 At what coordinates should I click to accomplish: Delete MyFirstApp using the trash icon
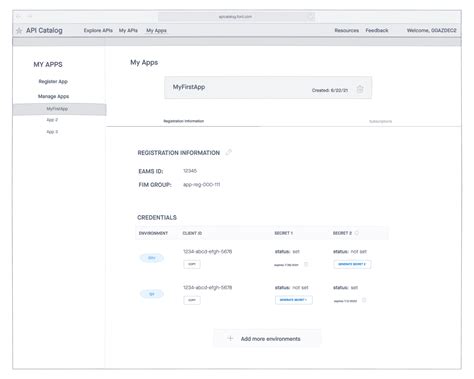click(360, 89)
